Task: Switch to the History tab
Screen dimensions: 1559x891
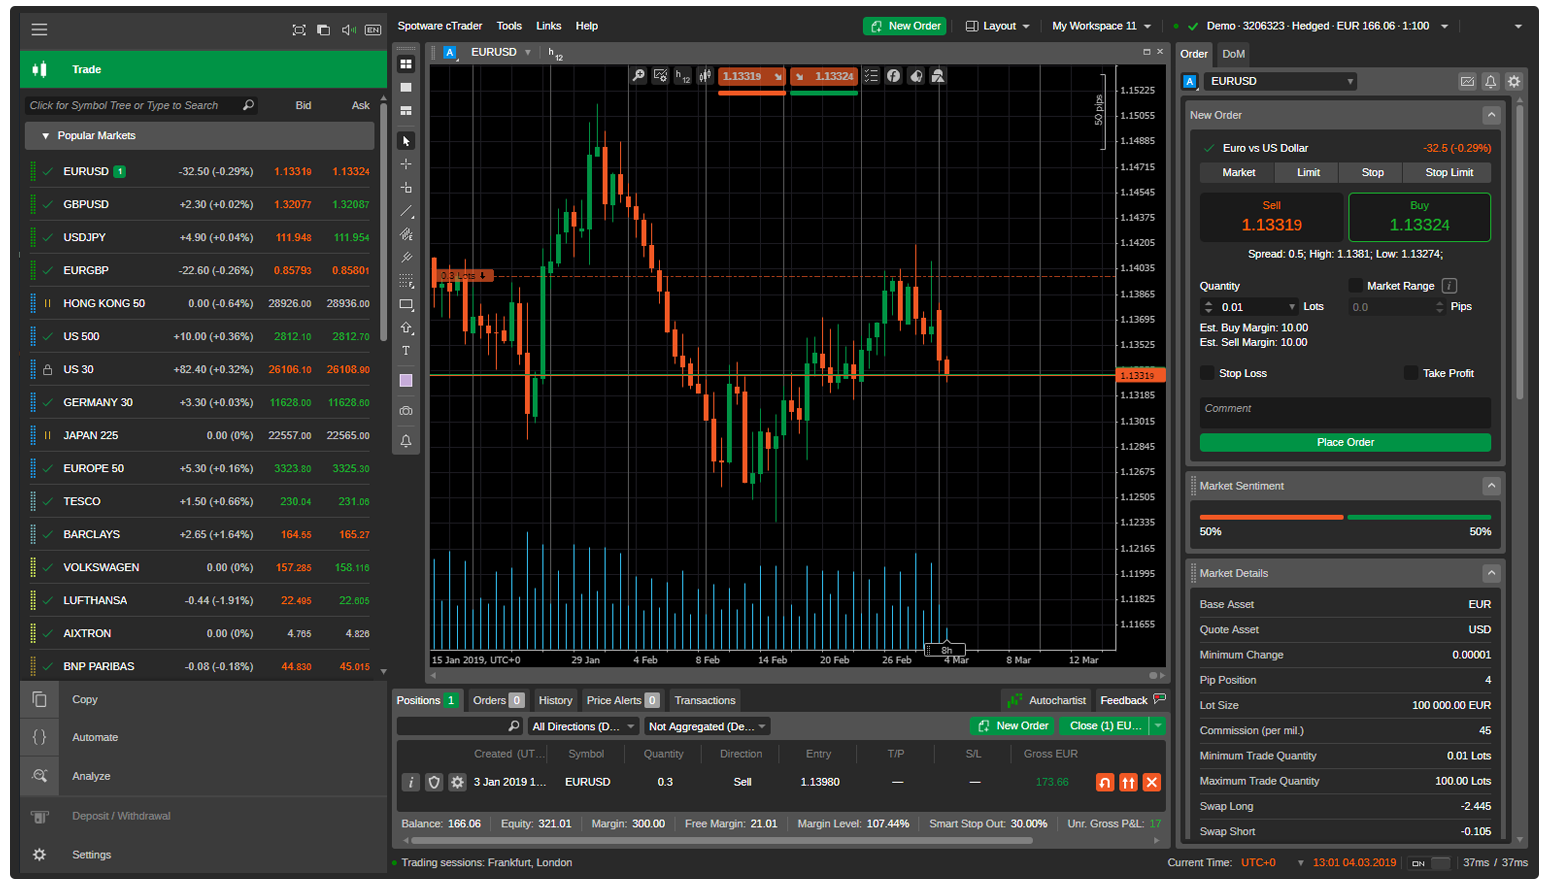Action: (x=555, y=700)
